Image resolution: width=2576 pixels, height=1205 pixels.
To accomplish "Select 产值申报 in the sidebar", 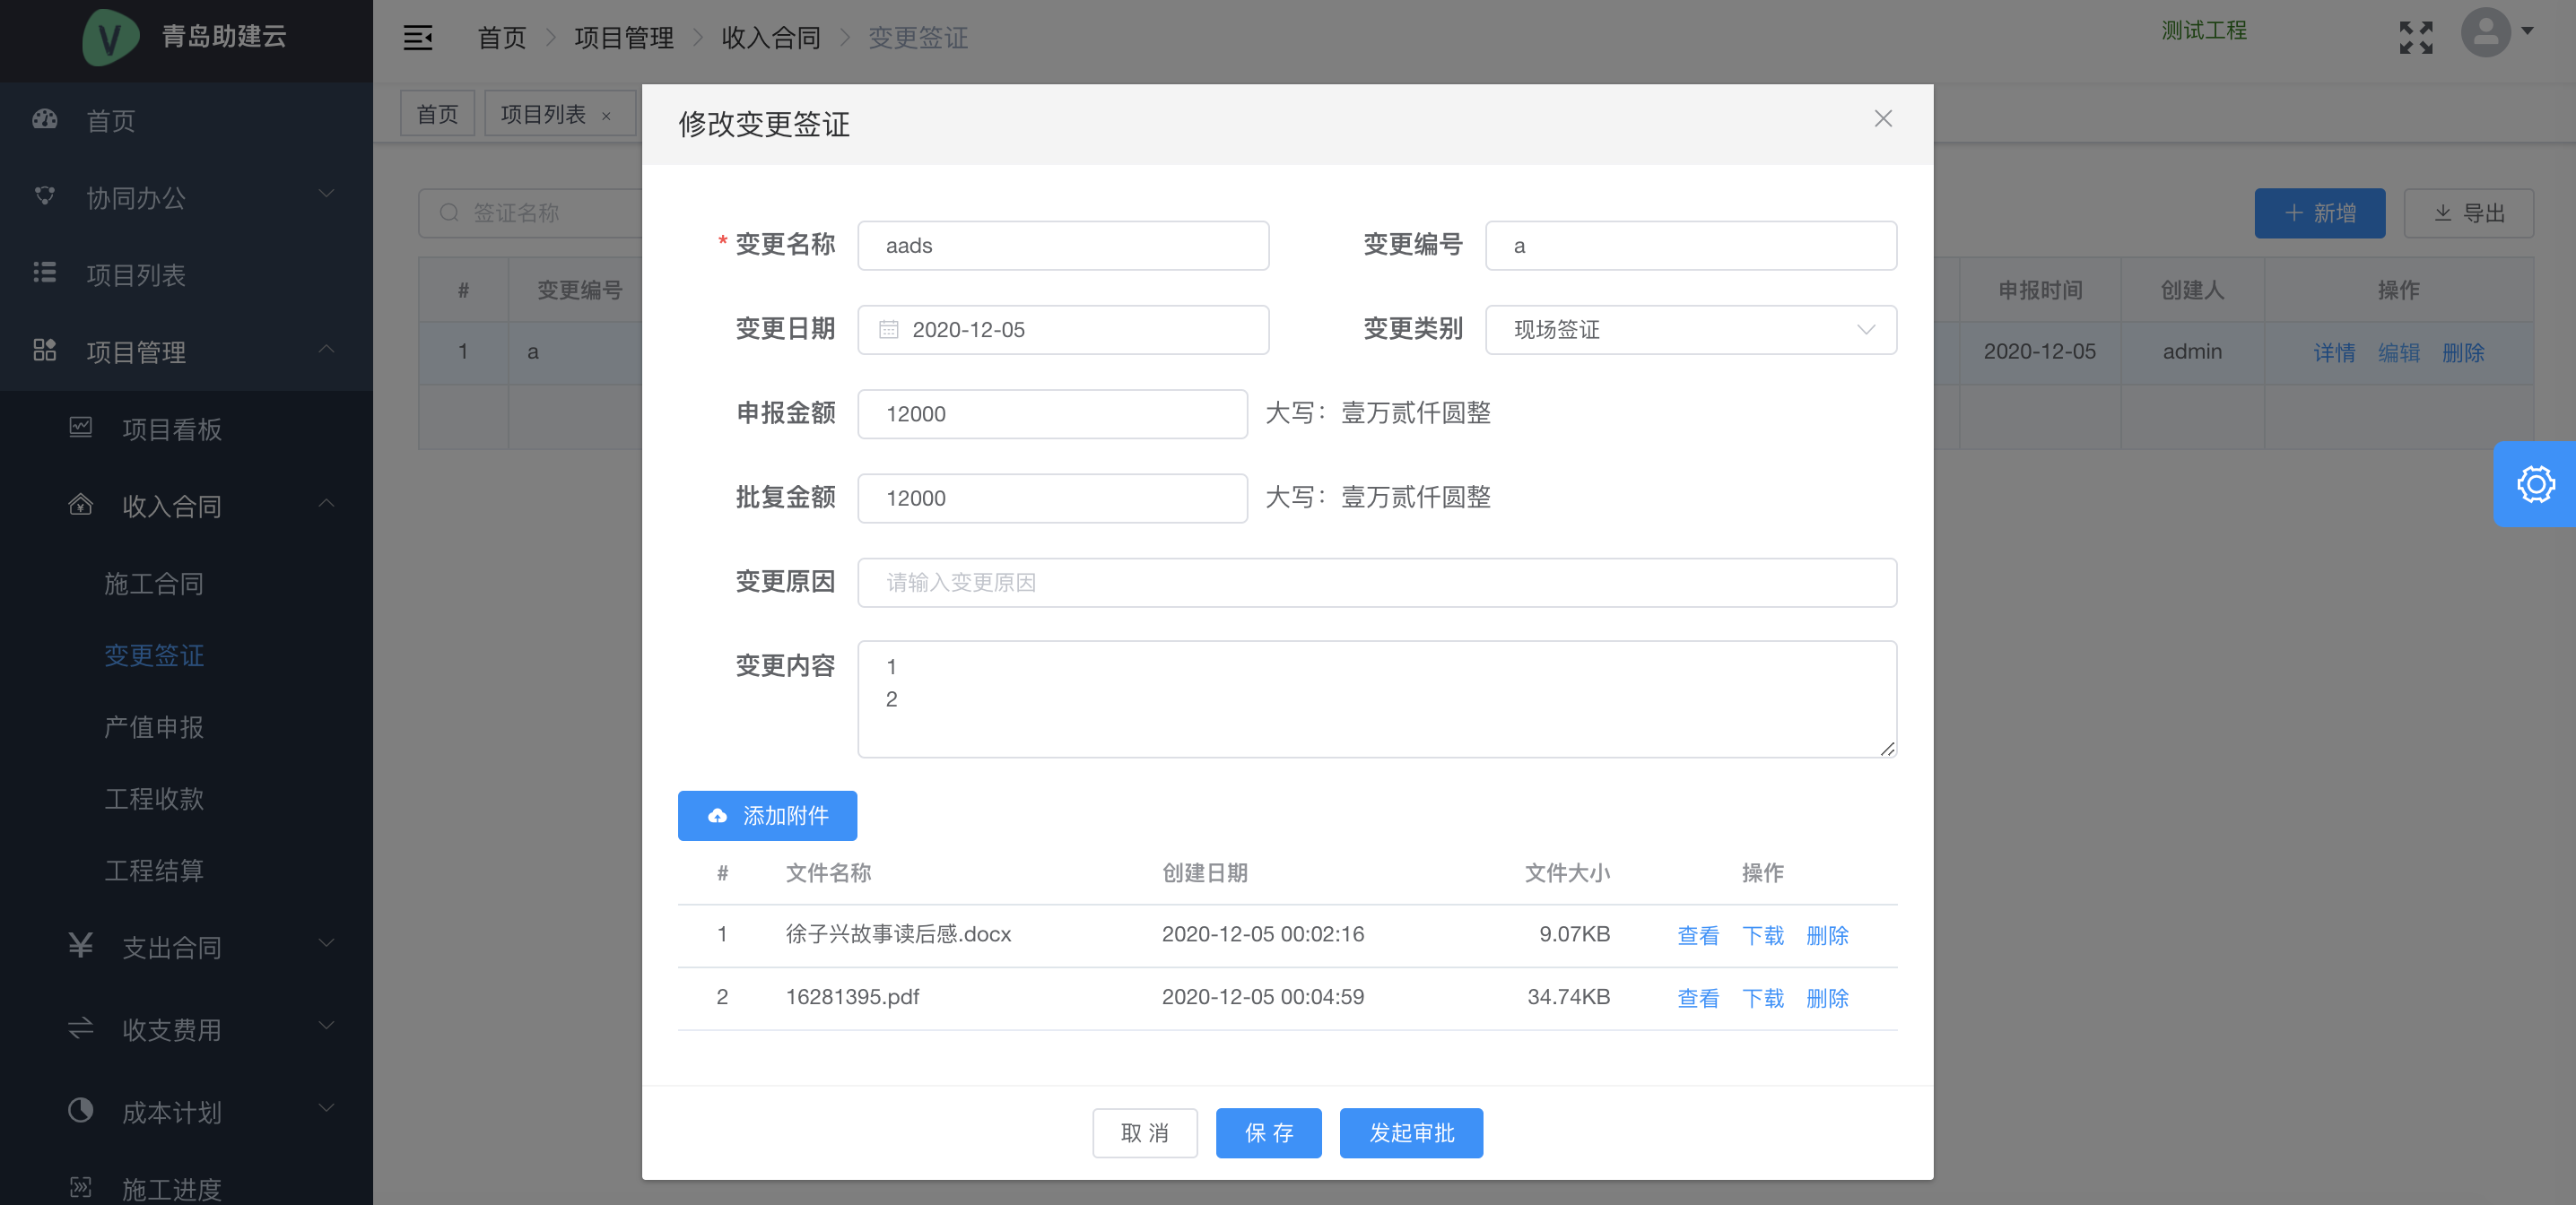I will tap(154, 727).
